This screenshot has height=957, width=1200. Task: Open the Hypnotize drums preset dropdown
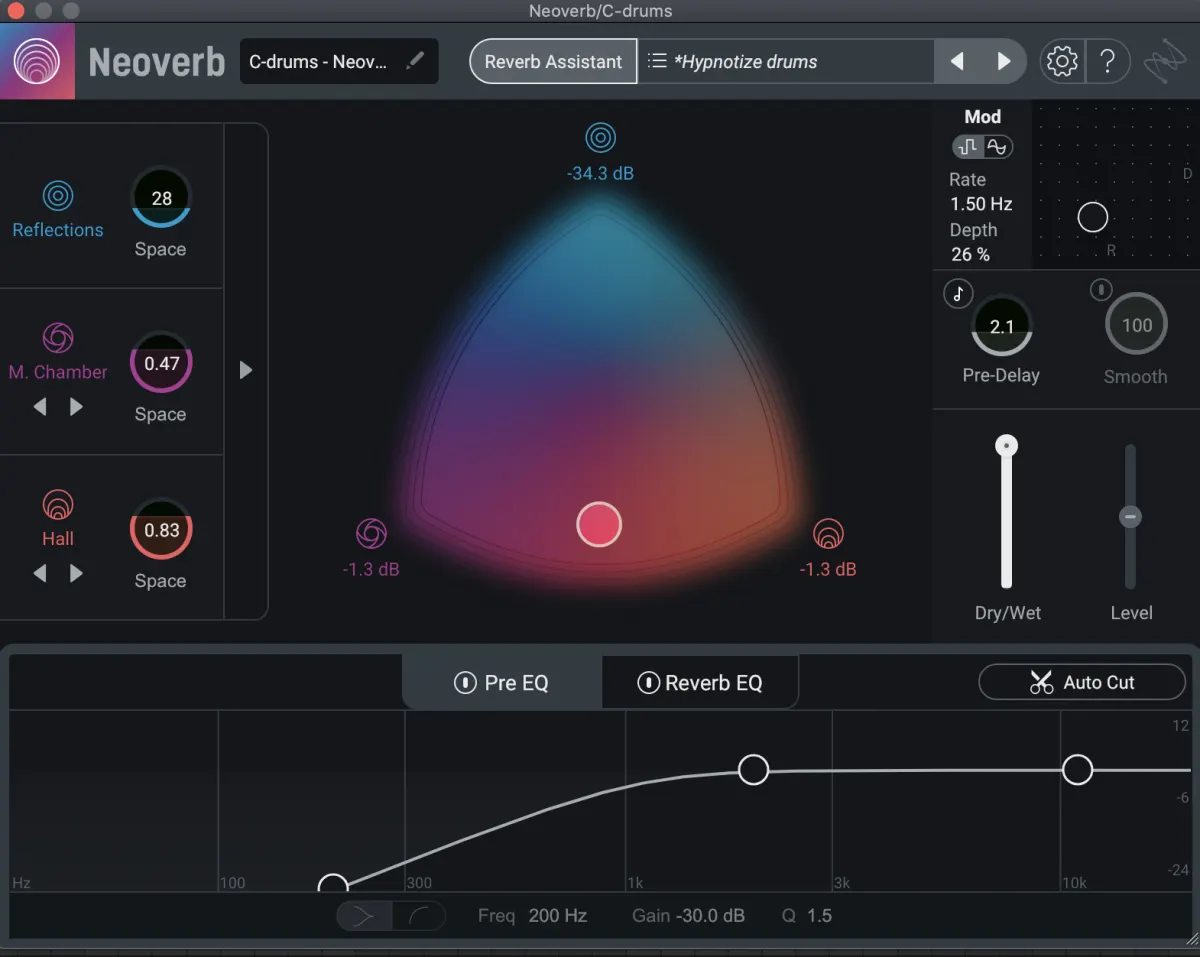[786, 62]
